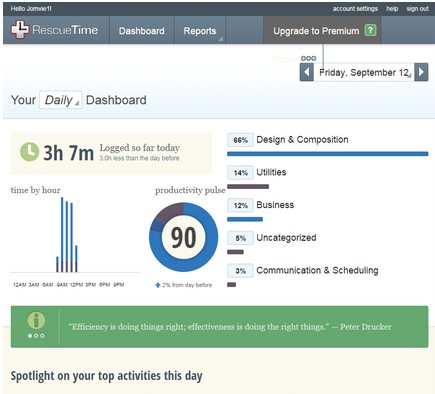Select the second banner pagination dot

pos(36,336)
